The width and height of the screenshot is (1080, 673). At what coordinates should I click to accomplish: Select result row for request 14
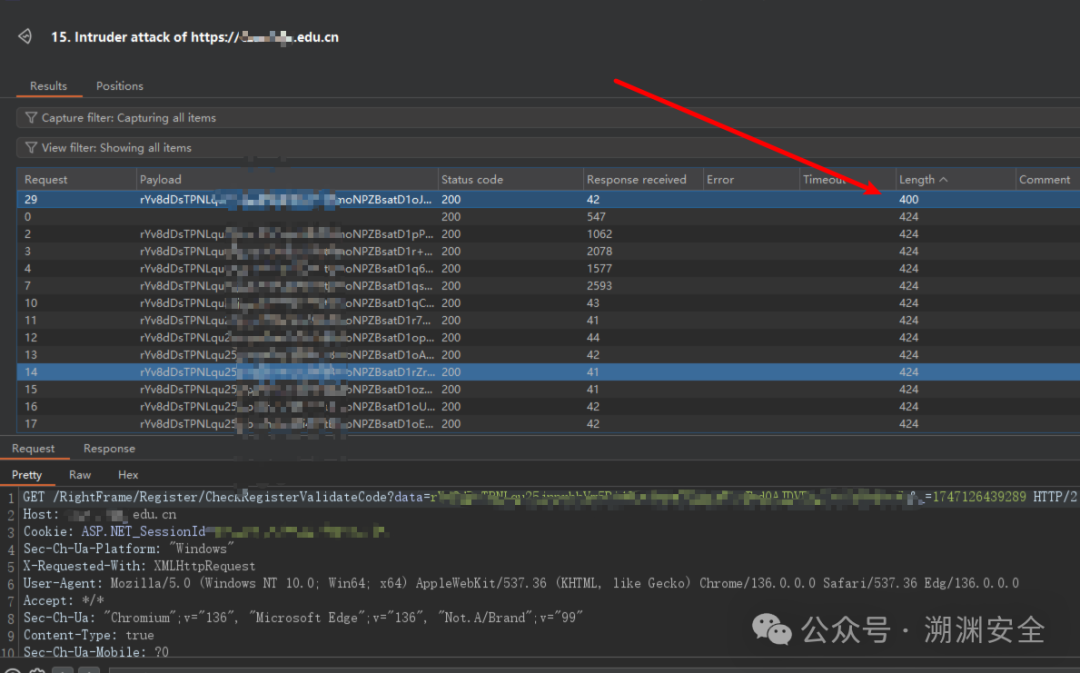pyautogui.click(x=548, y=372)
